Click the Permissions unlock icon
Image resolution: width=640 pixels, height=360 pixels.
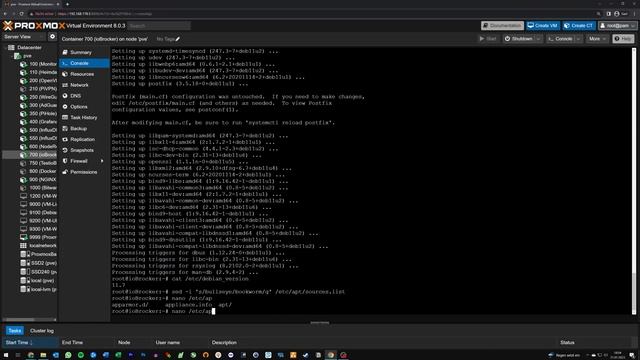click(x=65, y=172)
